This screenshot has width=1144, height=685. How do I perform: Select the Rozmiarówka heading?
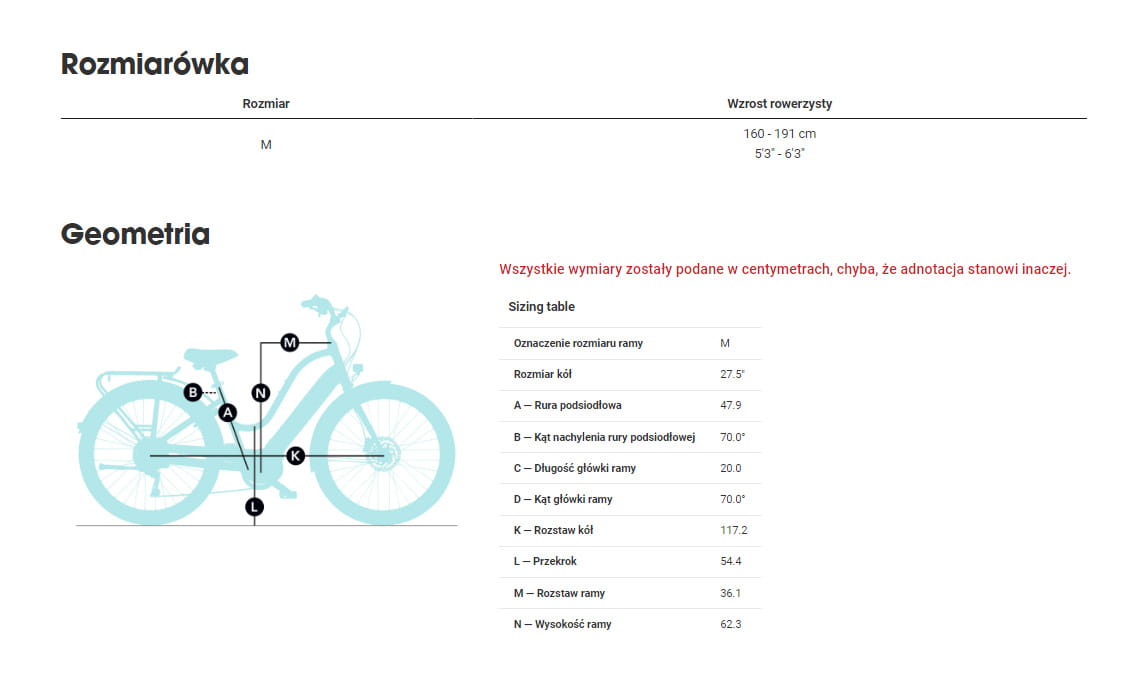pos(155,64)
